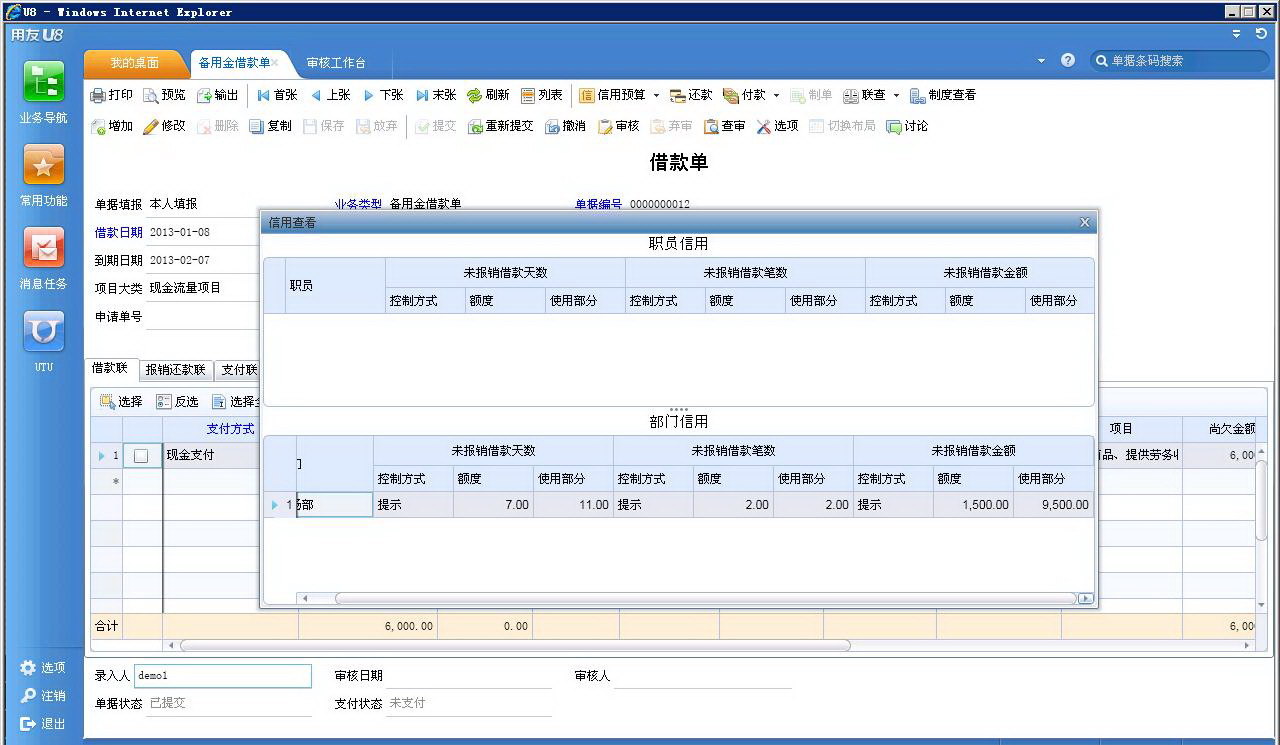Viewport: 1280px width, 745px height.
Task: Switch to the 我的桌面 tab
Action: point(134,63)
